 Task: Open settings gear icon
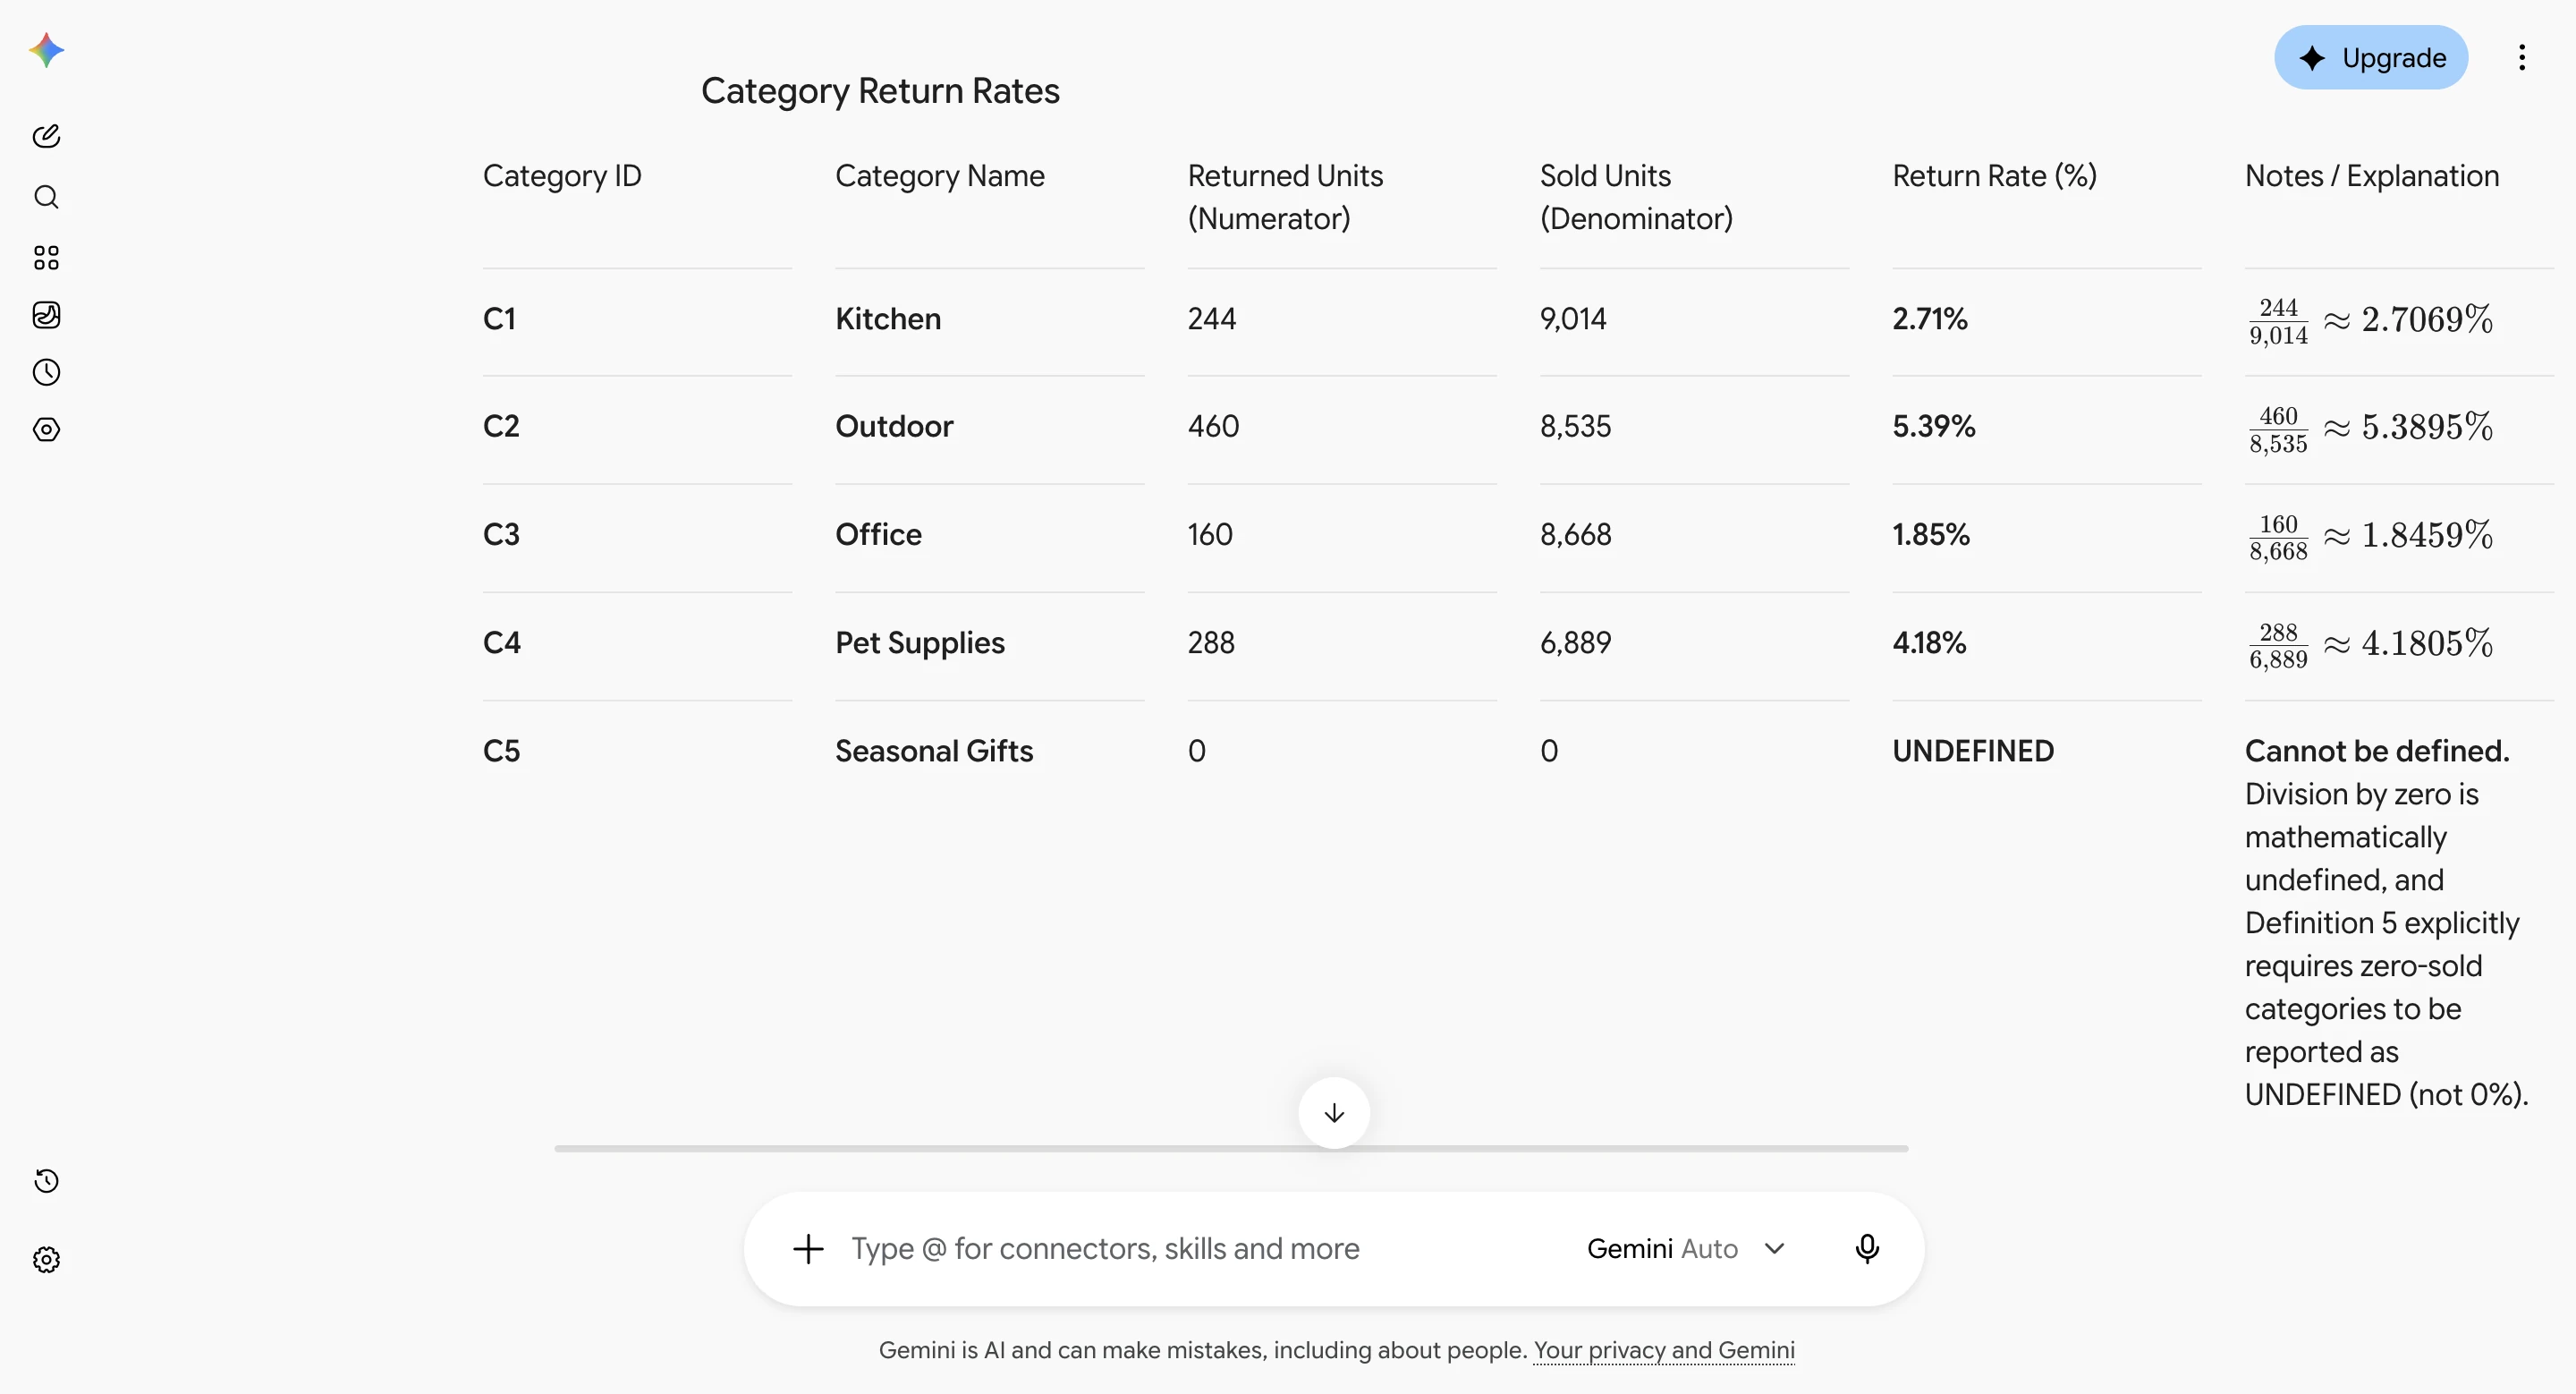[x=46, y=1259]
